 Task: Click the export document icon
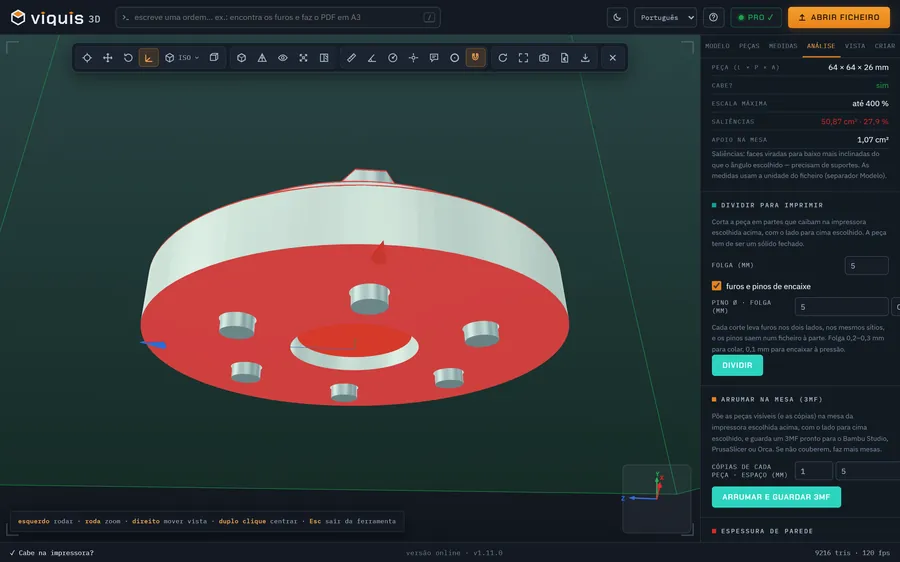565,57
